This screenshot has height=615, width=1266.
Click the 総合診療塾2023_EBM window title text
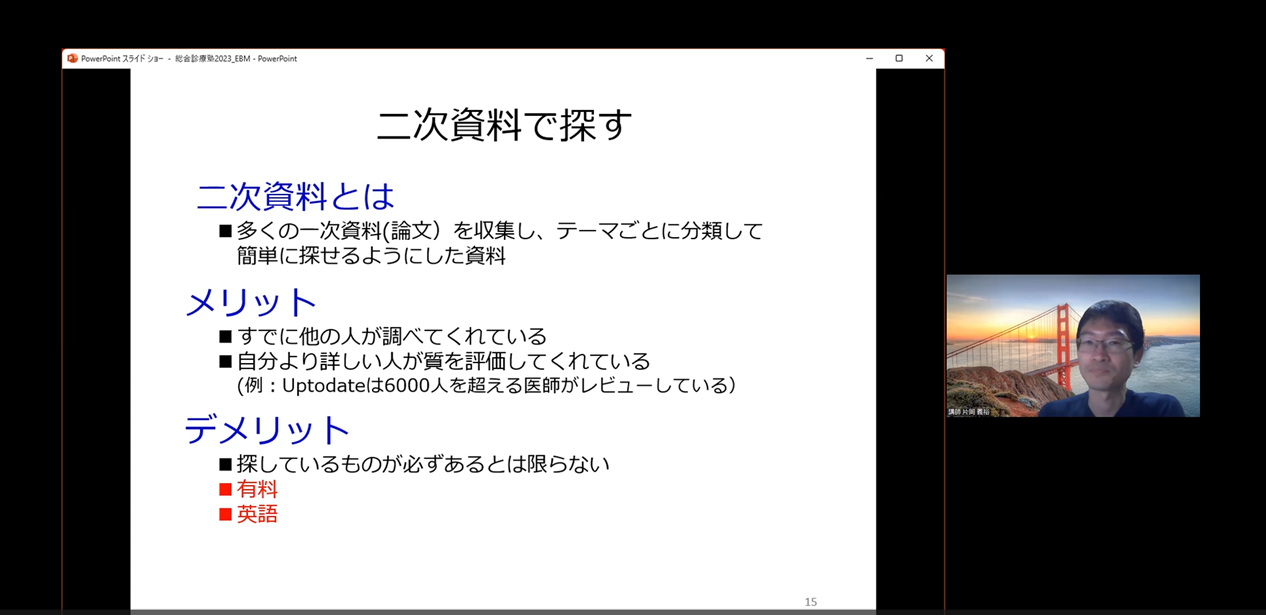point(212,59)
